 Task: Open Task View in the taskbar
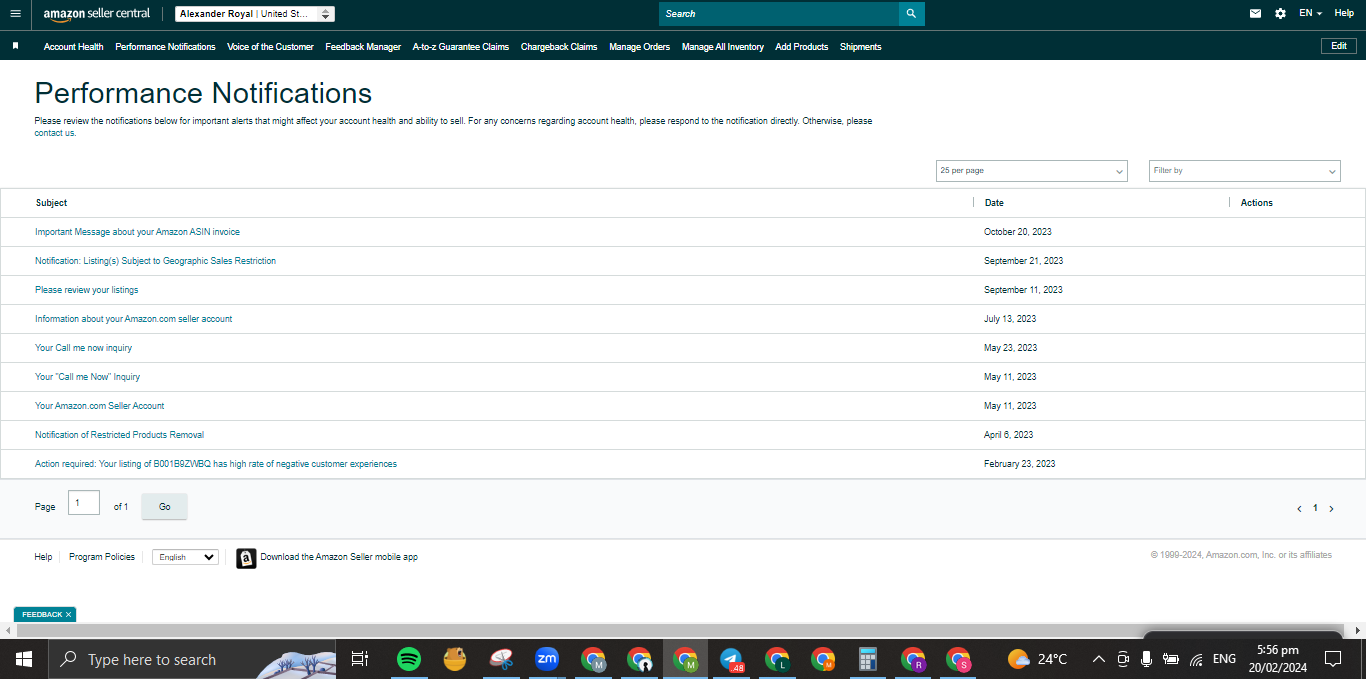click(360, 659)
